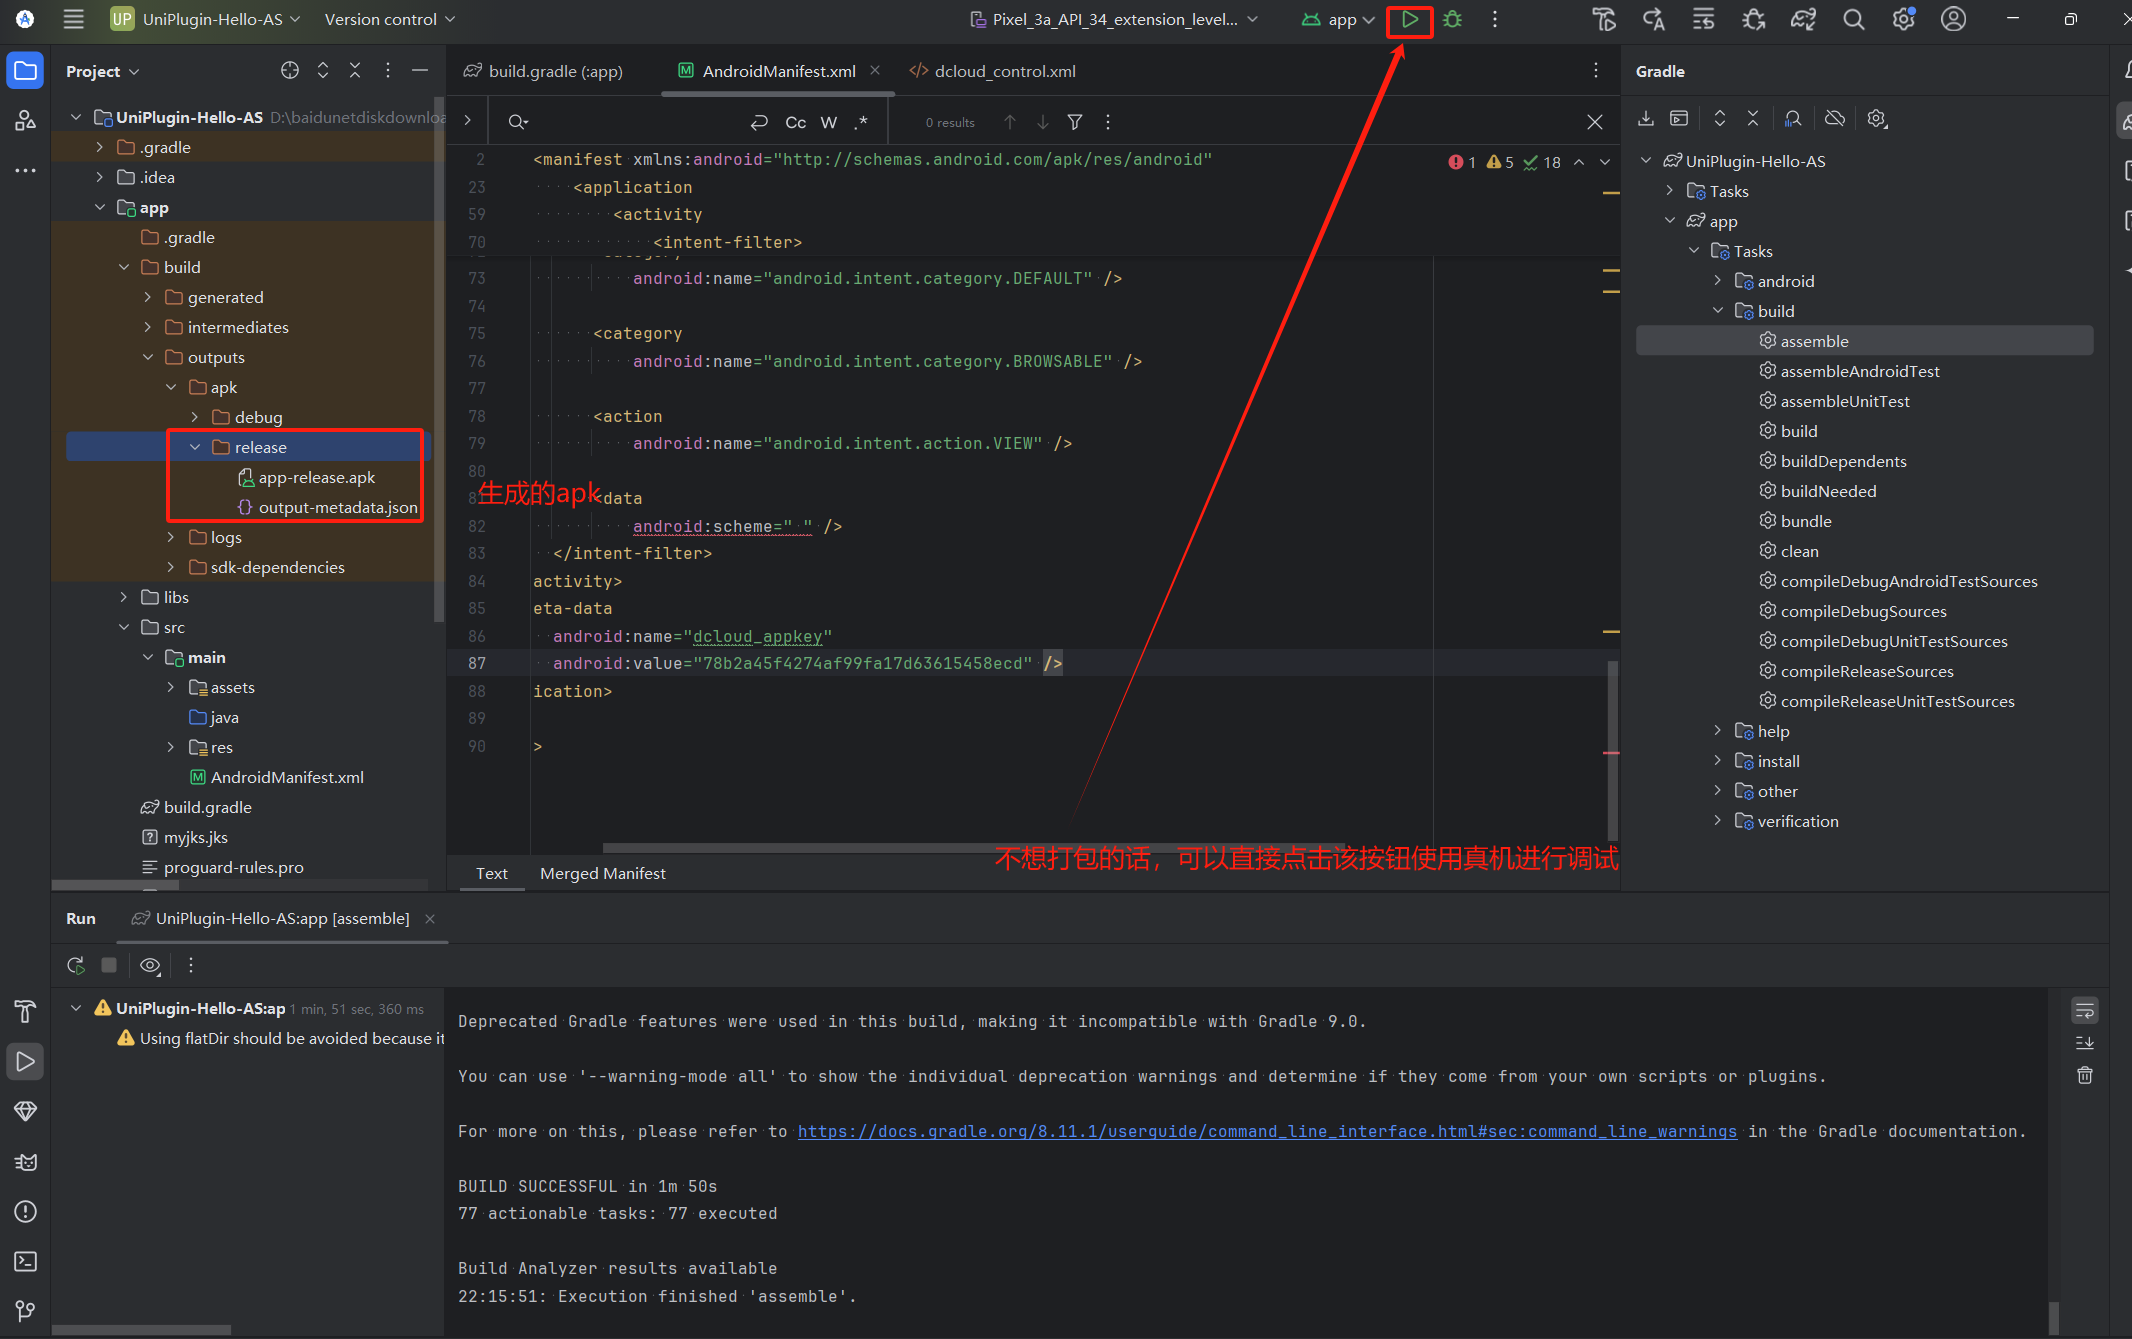The image size is (2132, 1339).
Task: Open the Logcat tool window icon
Action: click(x=26, y=1161)
